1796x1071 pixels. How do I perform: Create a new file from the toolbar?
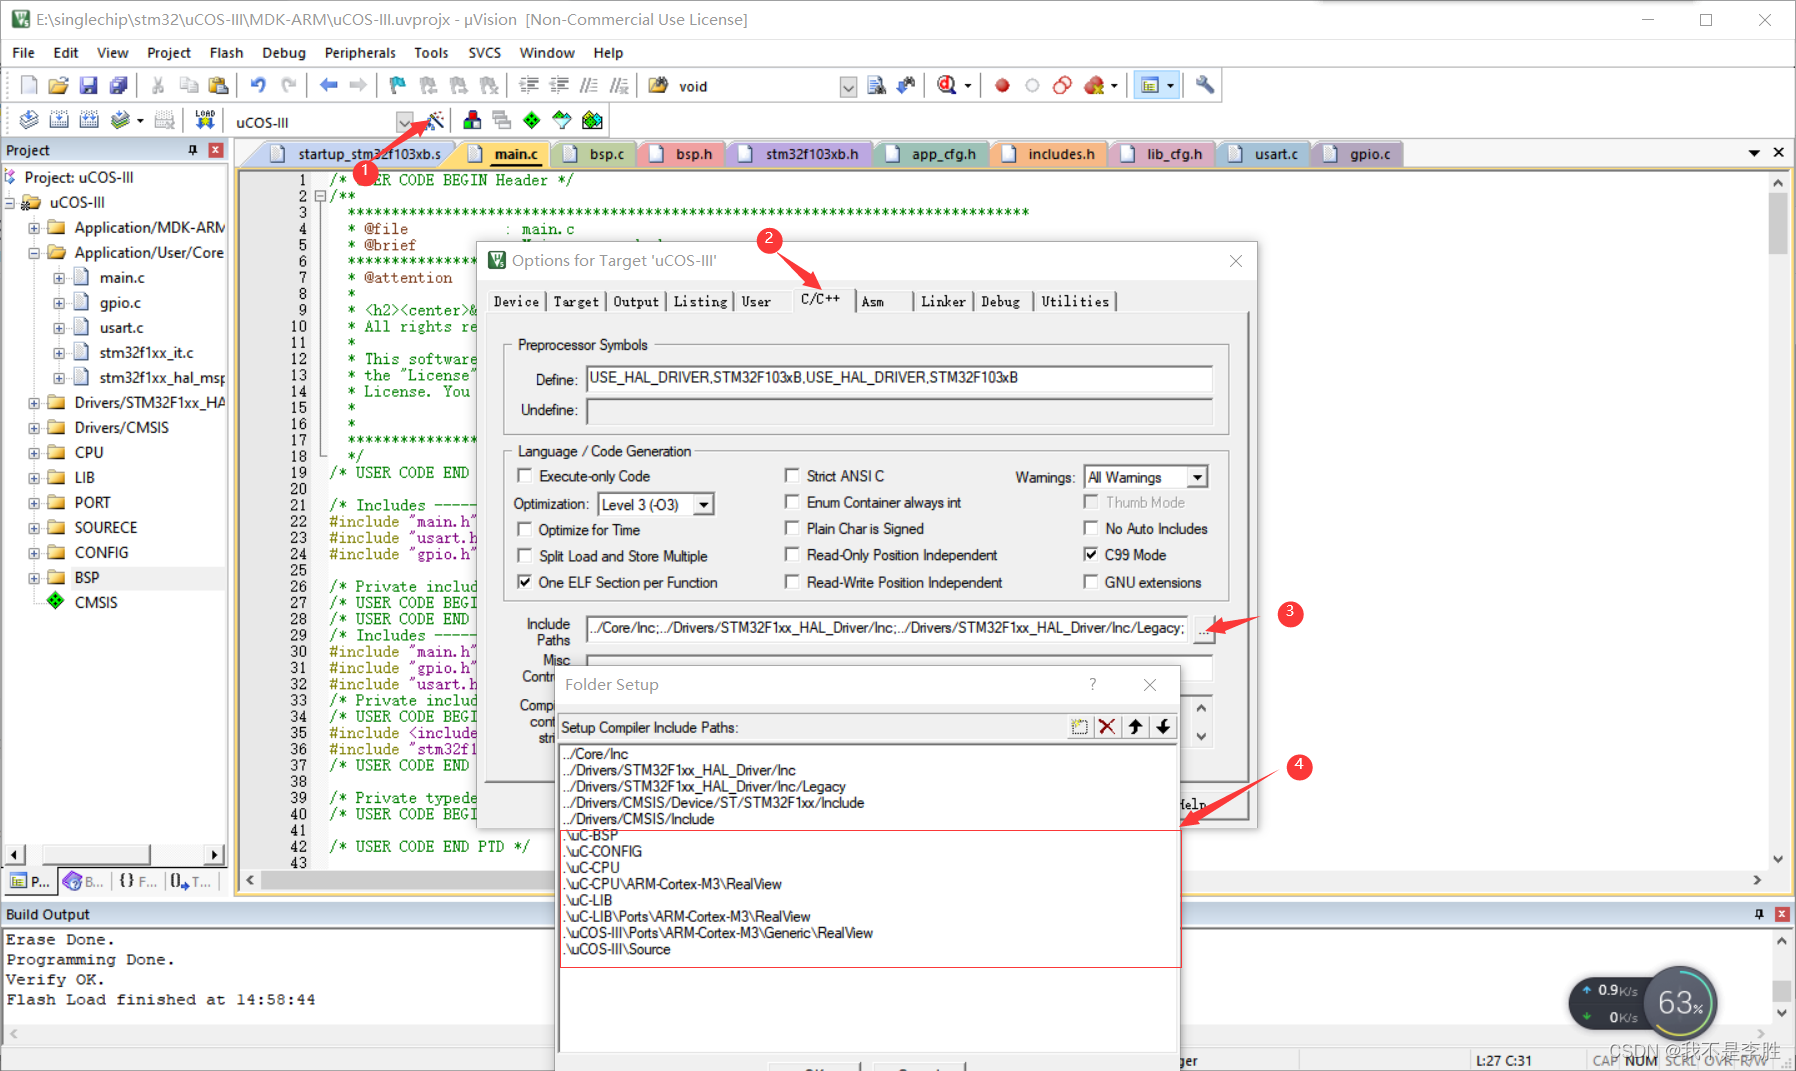(29, 86)
